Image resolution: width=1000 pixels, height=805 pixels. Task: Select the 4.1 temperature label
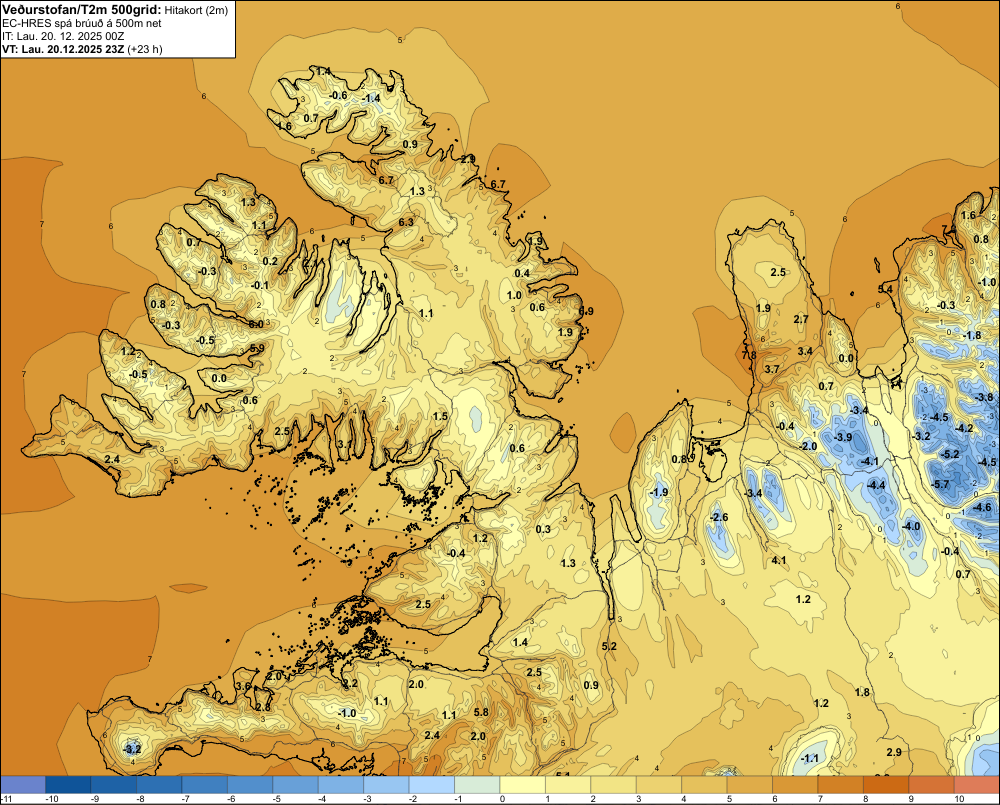coord(779,560)
